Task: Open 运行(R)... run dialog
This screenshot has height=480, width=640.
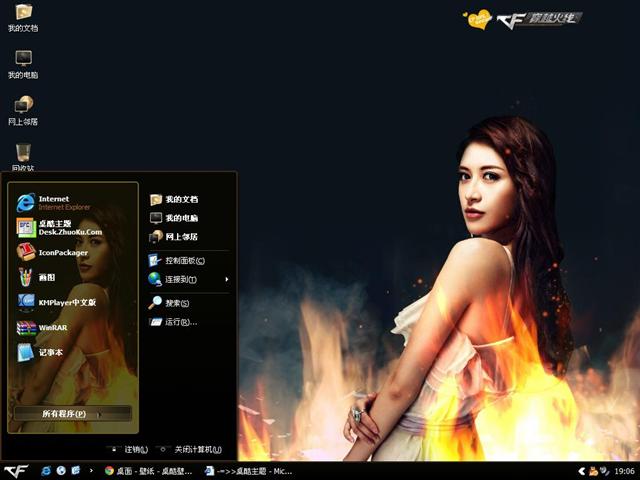Action: (x=173, y=322)
